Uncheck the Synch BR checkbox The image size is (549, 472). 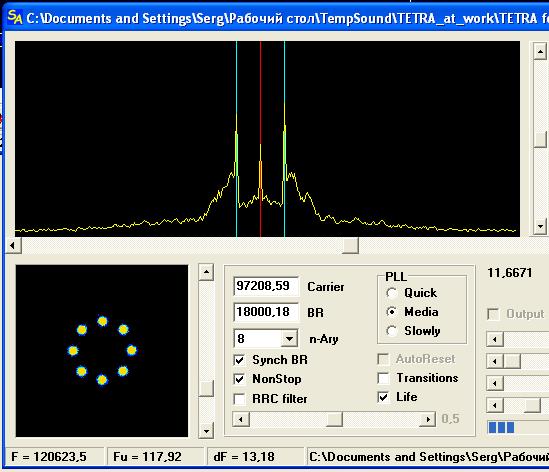coord(239,360)
